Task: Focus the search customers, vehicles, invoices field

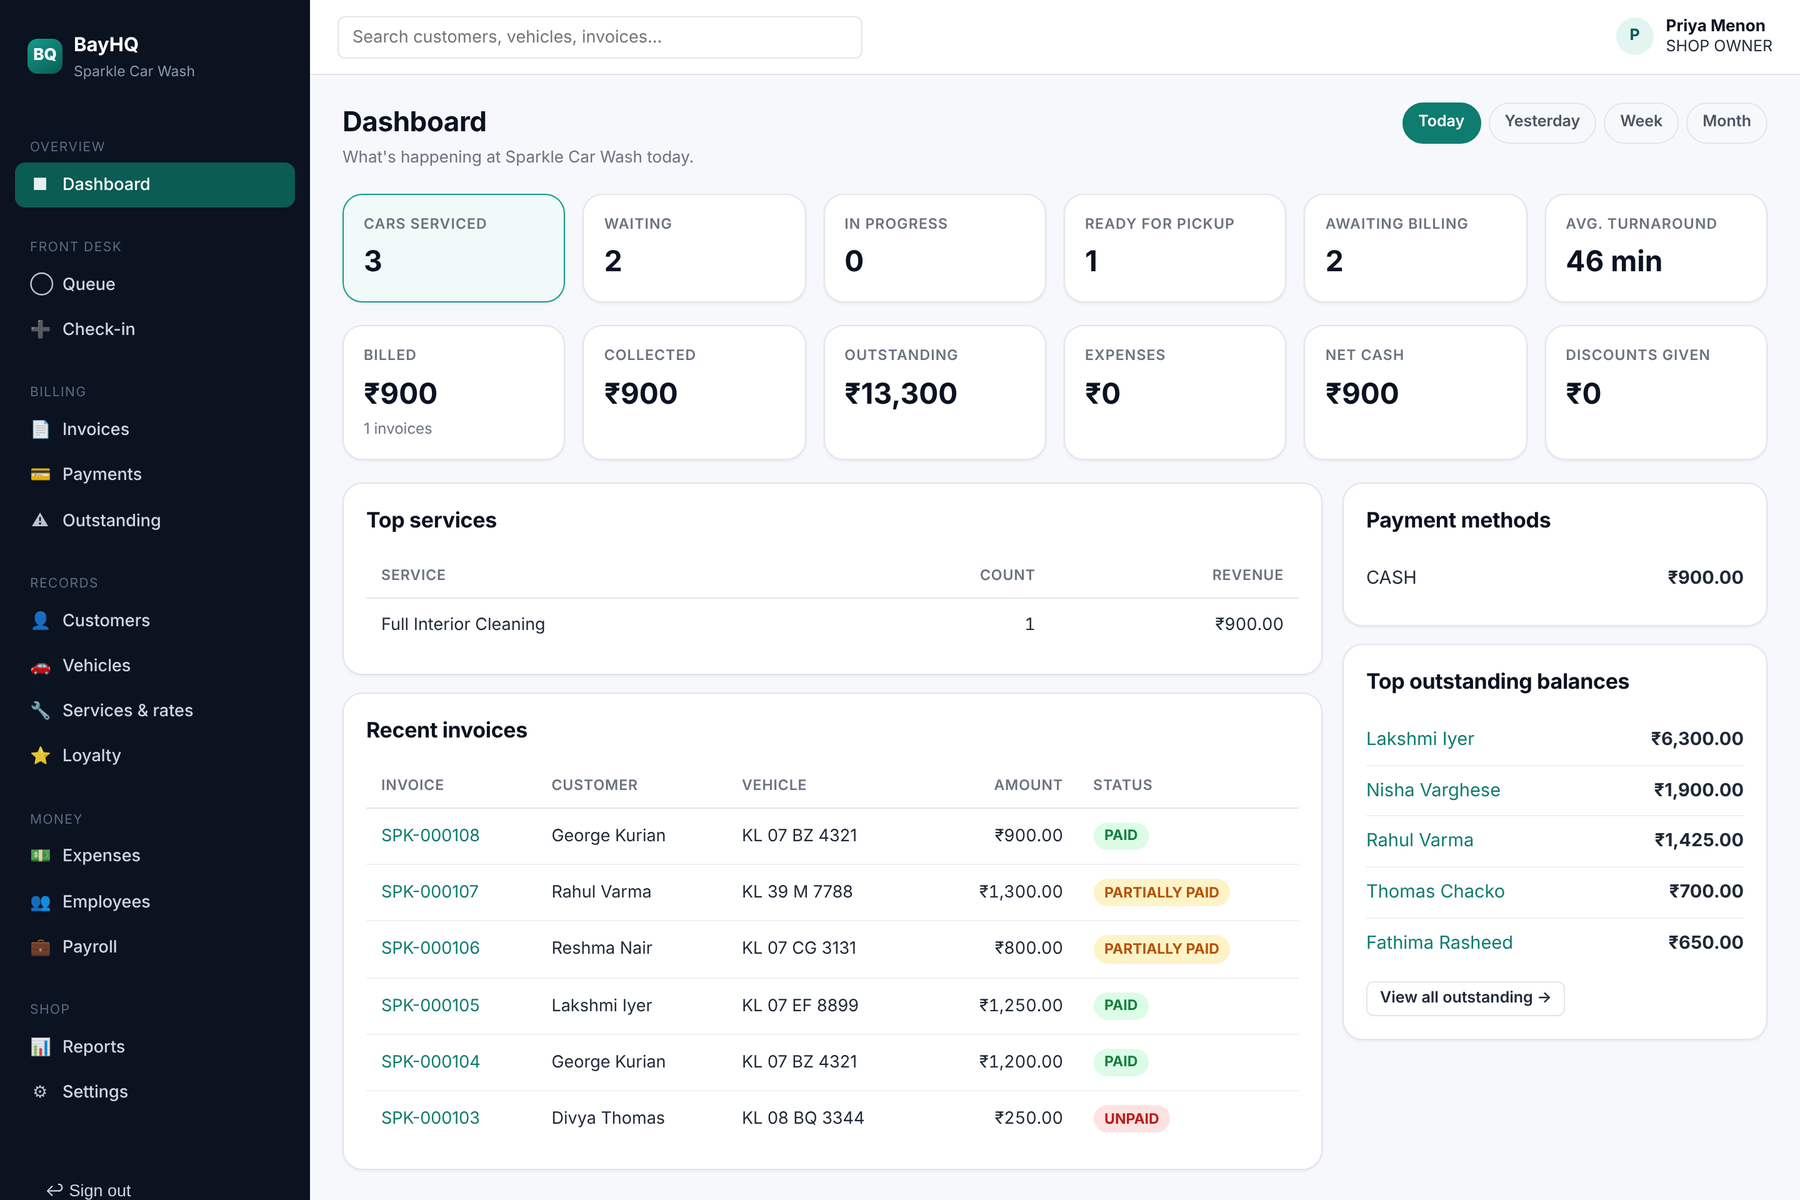Action: tap(600, 37)
